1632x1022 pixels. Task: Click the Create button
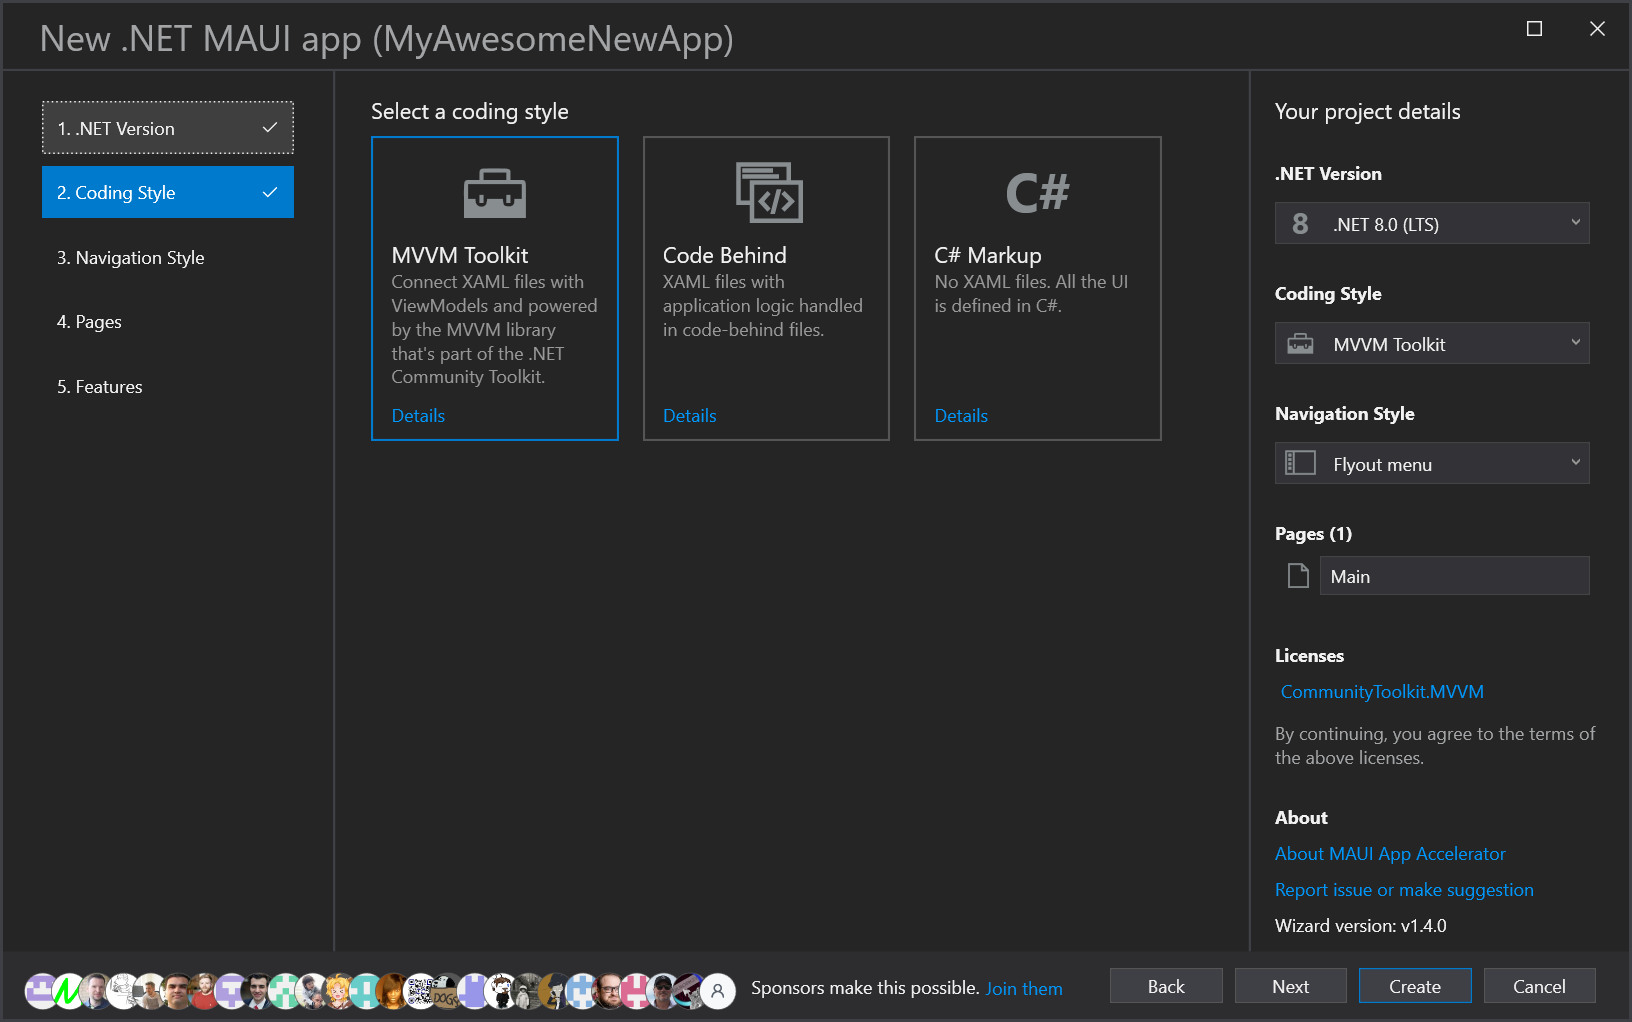tap(1415, 986)
